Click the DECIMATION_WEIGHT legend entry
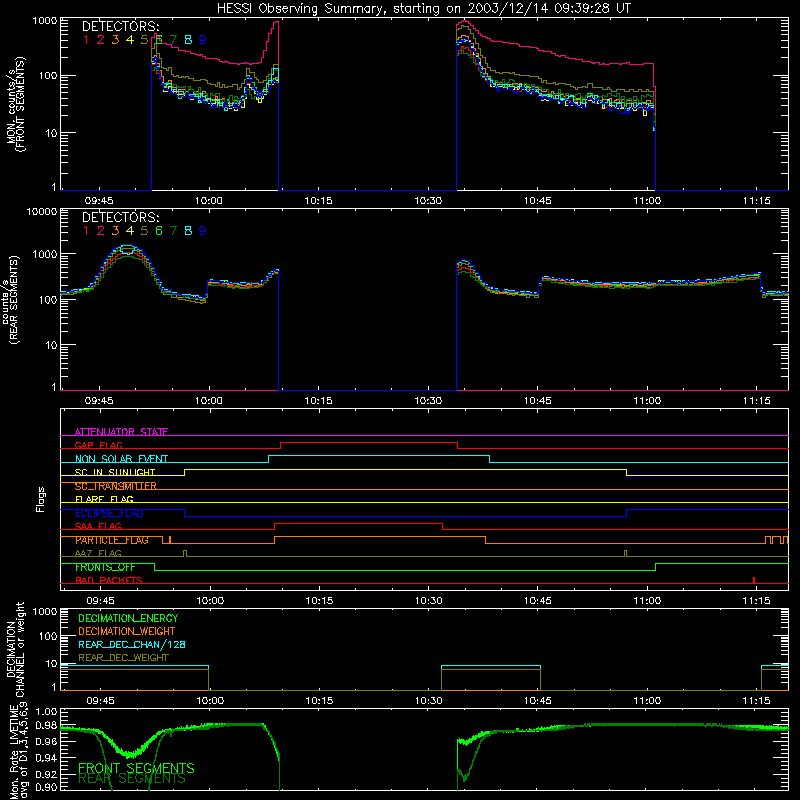 127,632
